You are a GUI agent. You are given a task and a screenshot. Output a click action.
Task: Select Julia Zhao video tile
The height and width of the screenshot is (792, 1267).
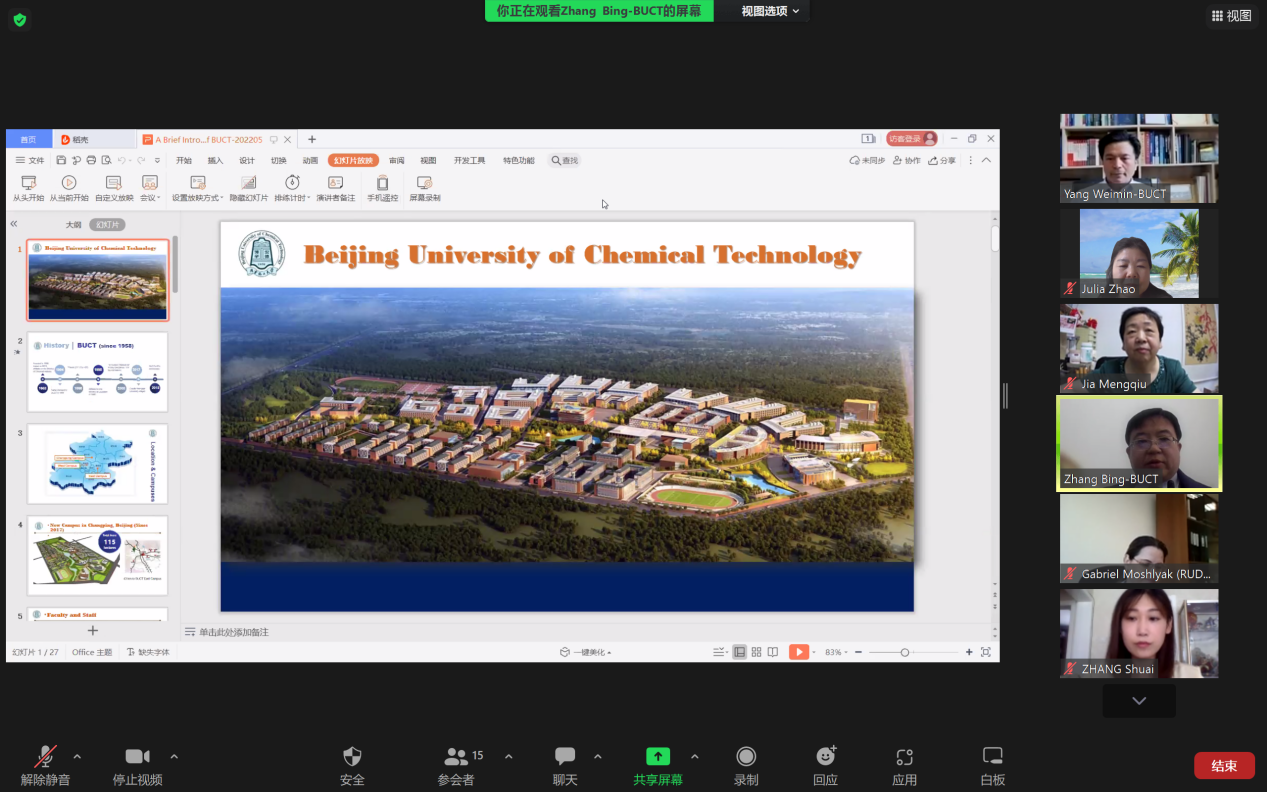pos(1139,254)
